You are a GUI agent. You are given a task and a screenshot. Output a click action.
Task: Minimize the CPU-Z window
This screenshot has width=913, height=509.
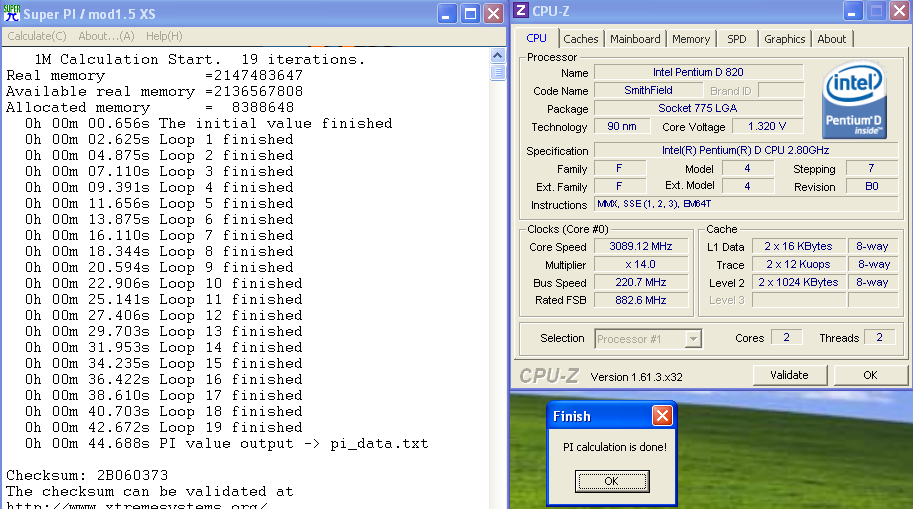pos(852,11)
